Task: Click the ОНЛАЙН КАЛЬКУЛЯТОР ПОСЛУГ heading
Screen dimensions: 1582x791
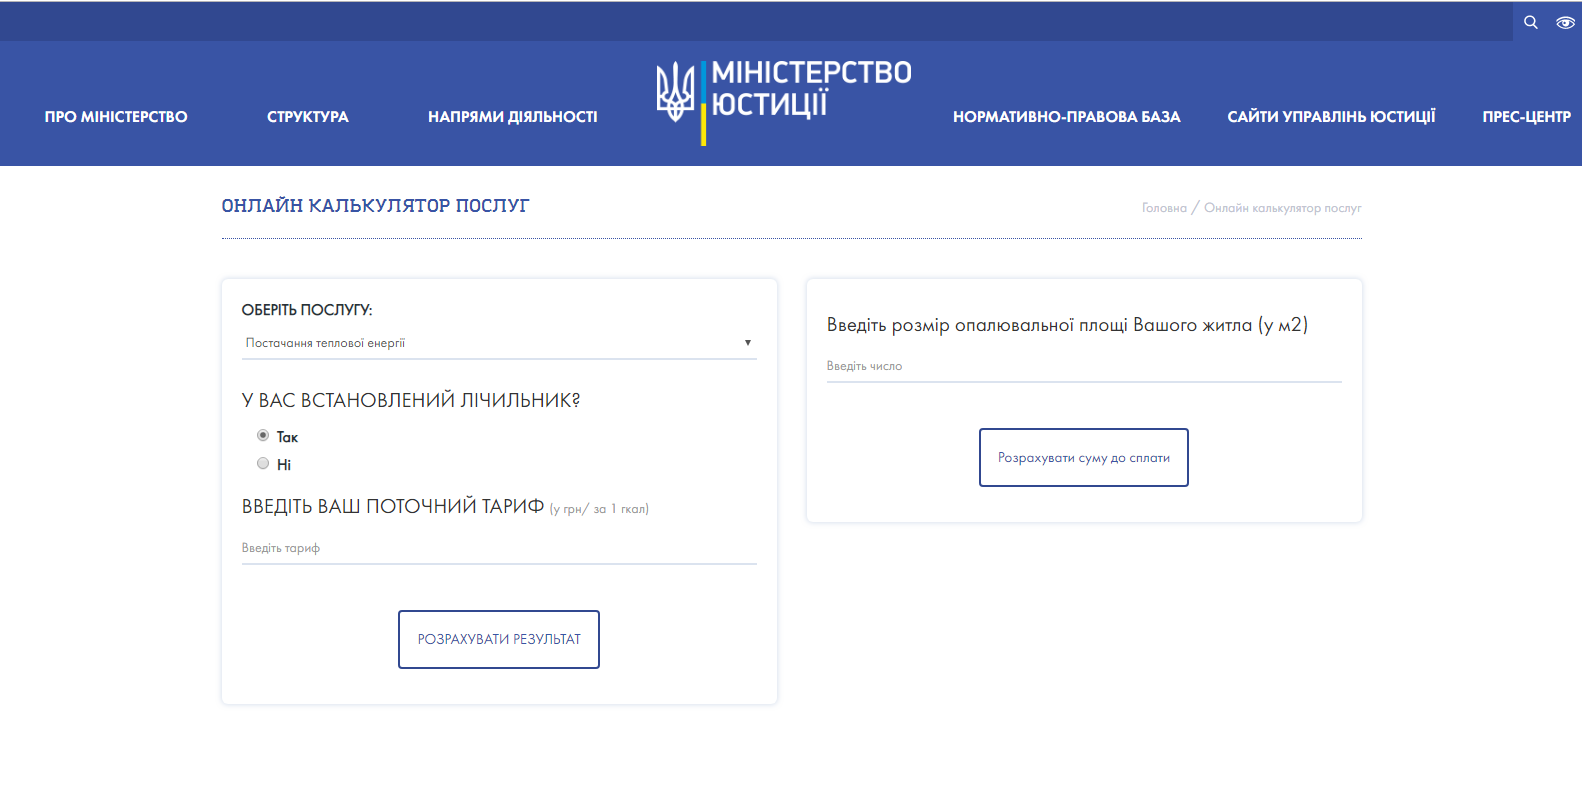Action: tap(375, 206)
